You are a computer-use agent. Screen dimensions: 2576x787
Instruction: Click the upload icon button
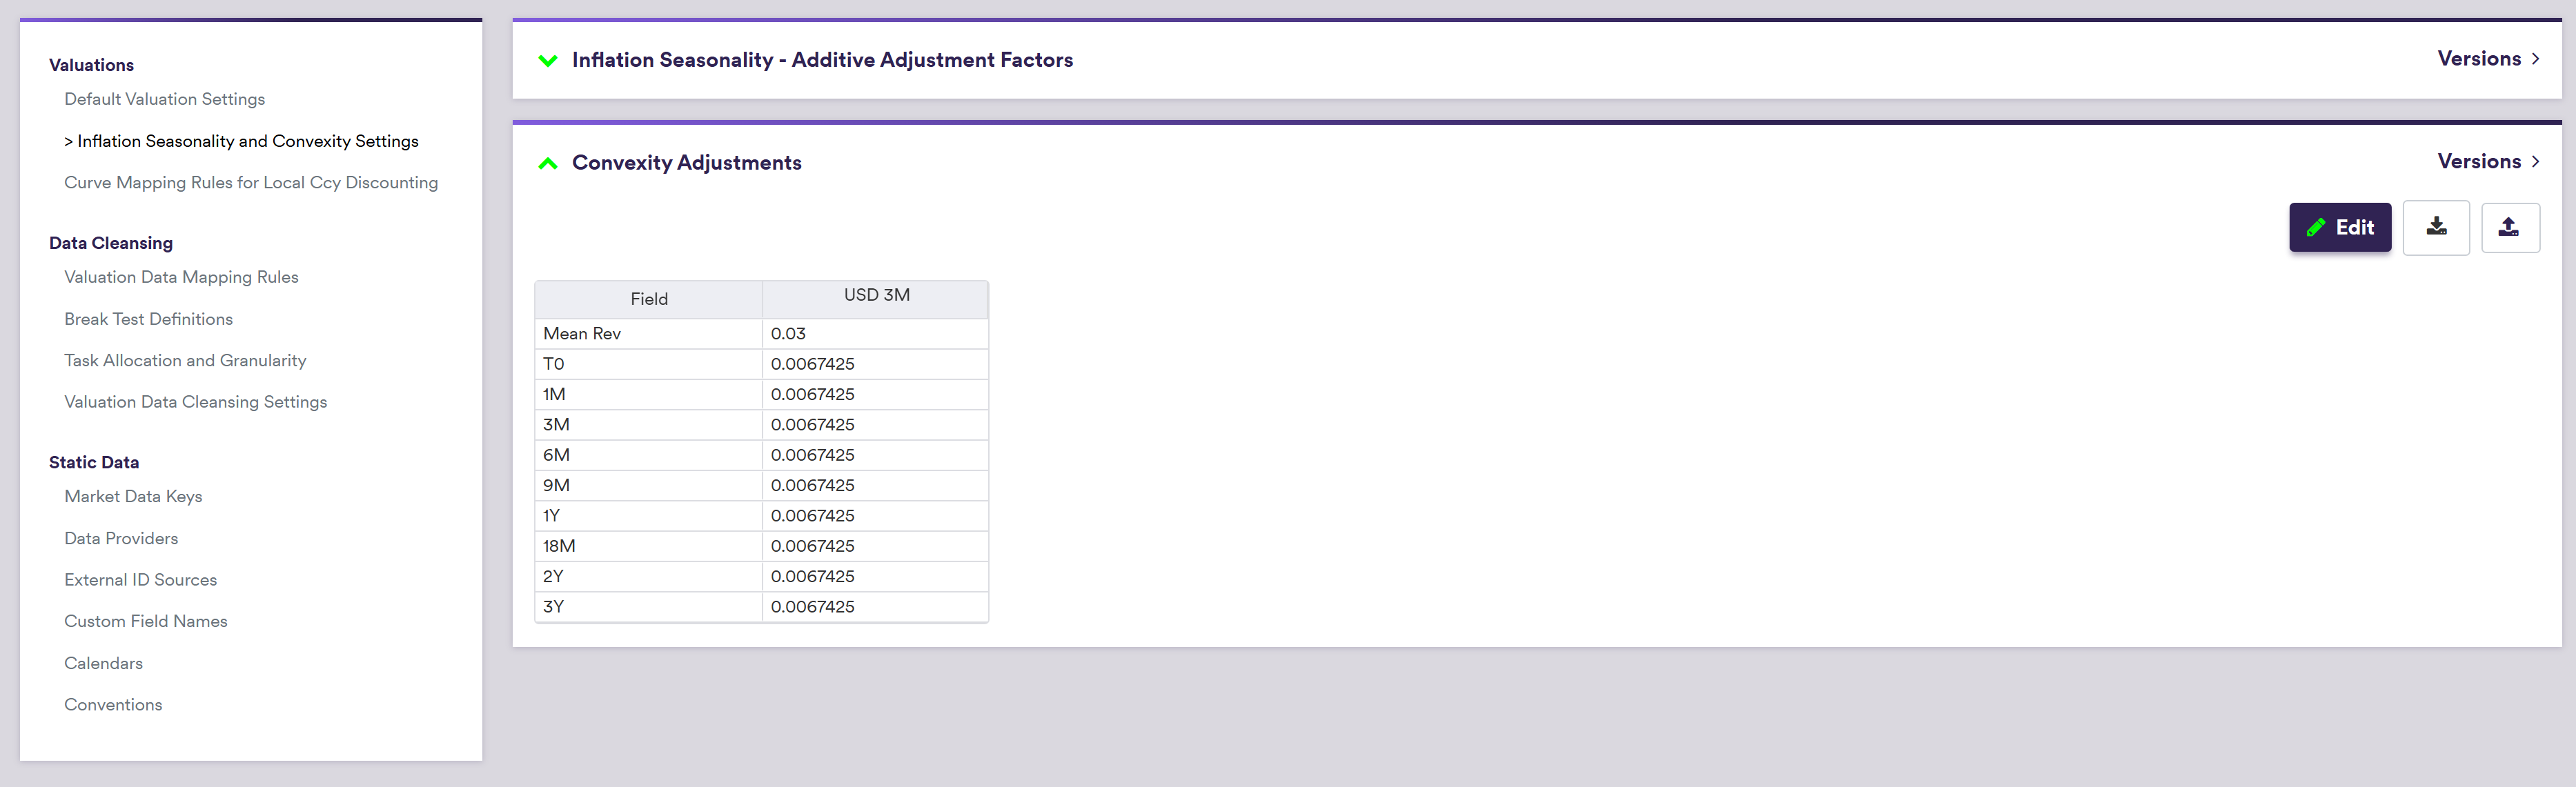(2509, 228)
